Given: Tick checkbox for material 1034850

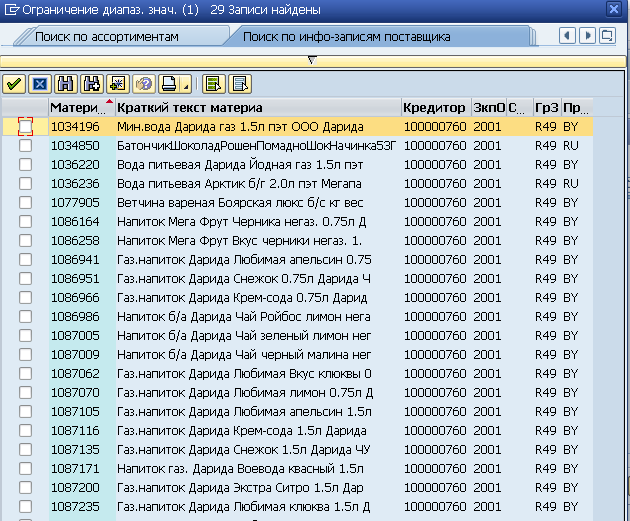Looking at the screenshot, I should pos(25,145).
